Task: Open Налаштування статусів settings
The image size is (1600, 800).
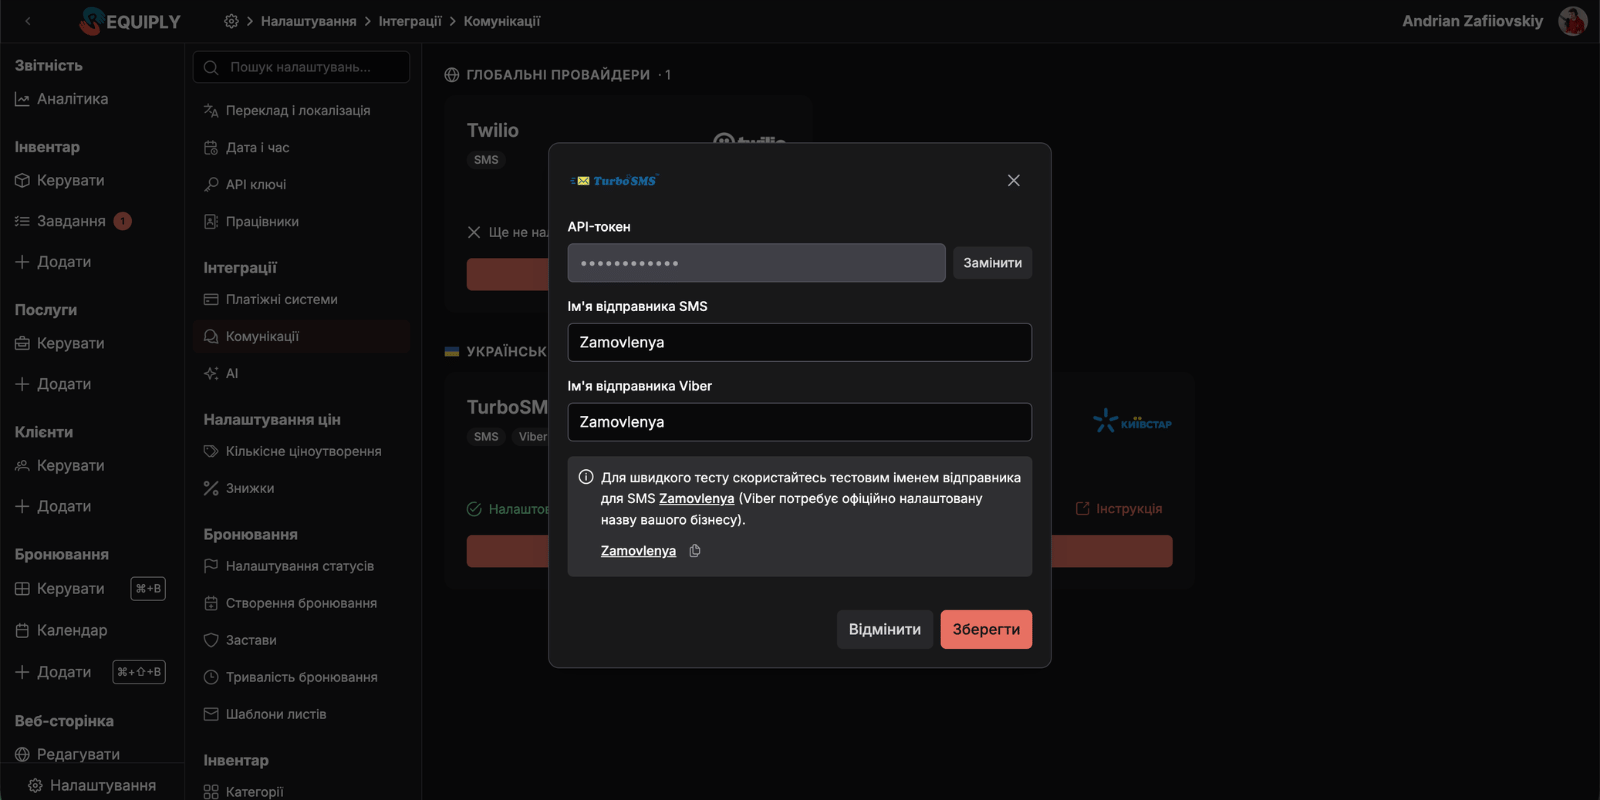Action: pos(289,566)
